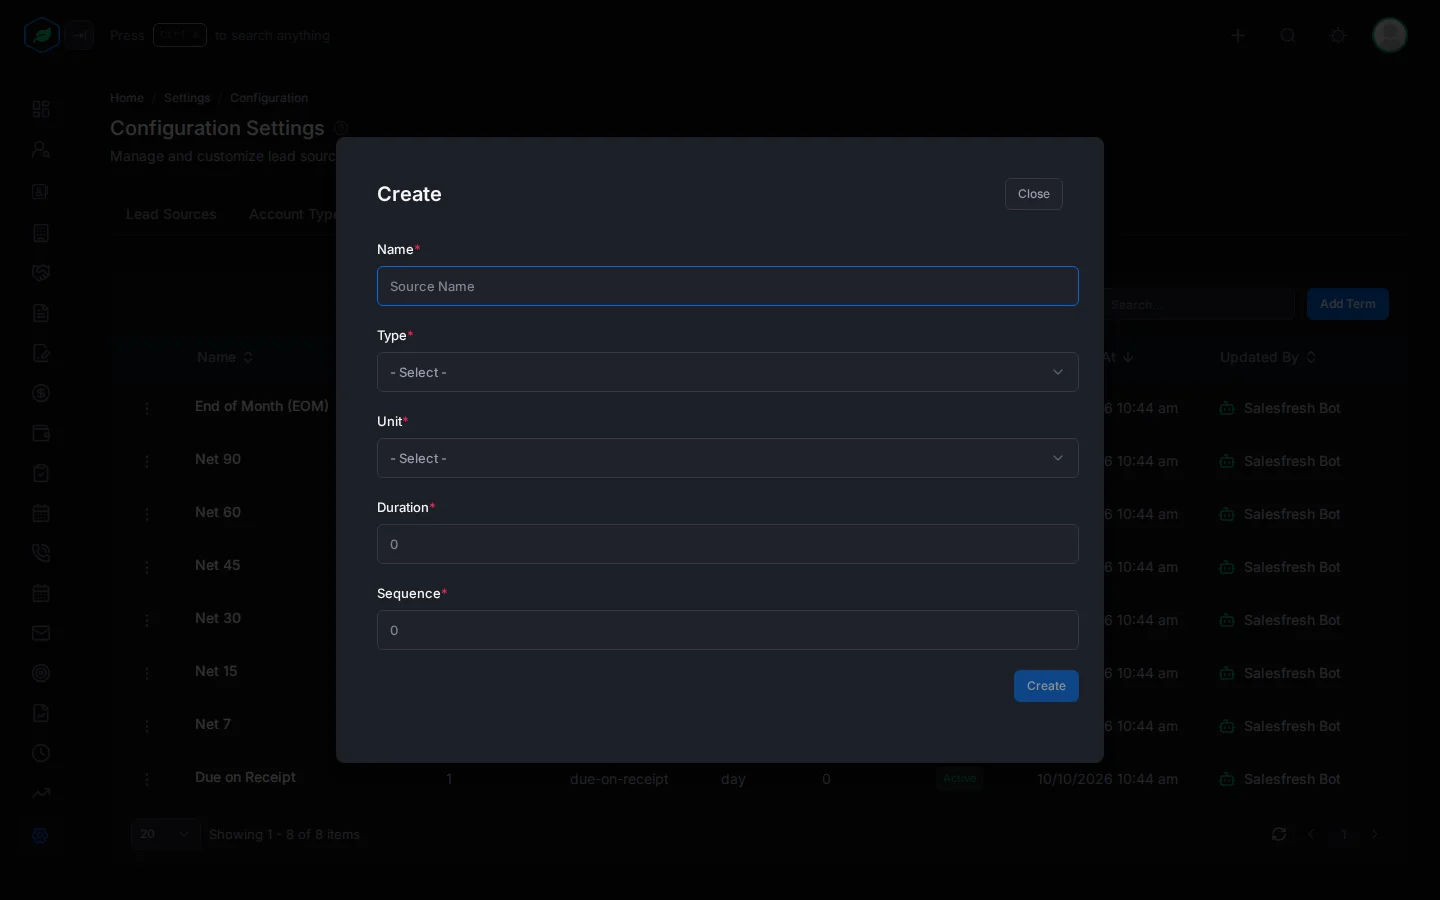This screenshot has height=900, width=1440.
Task: Toggle the sidebar collapse button beside logo
Action: pyautogui.click(x=80, y=36)
